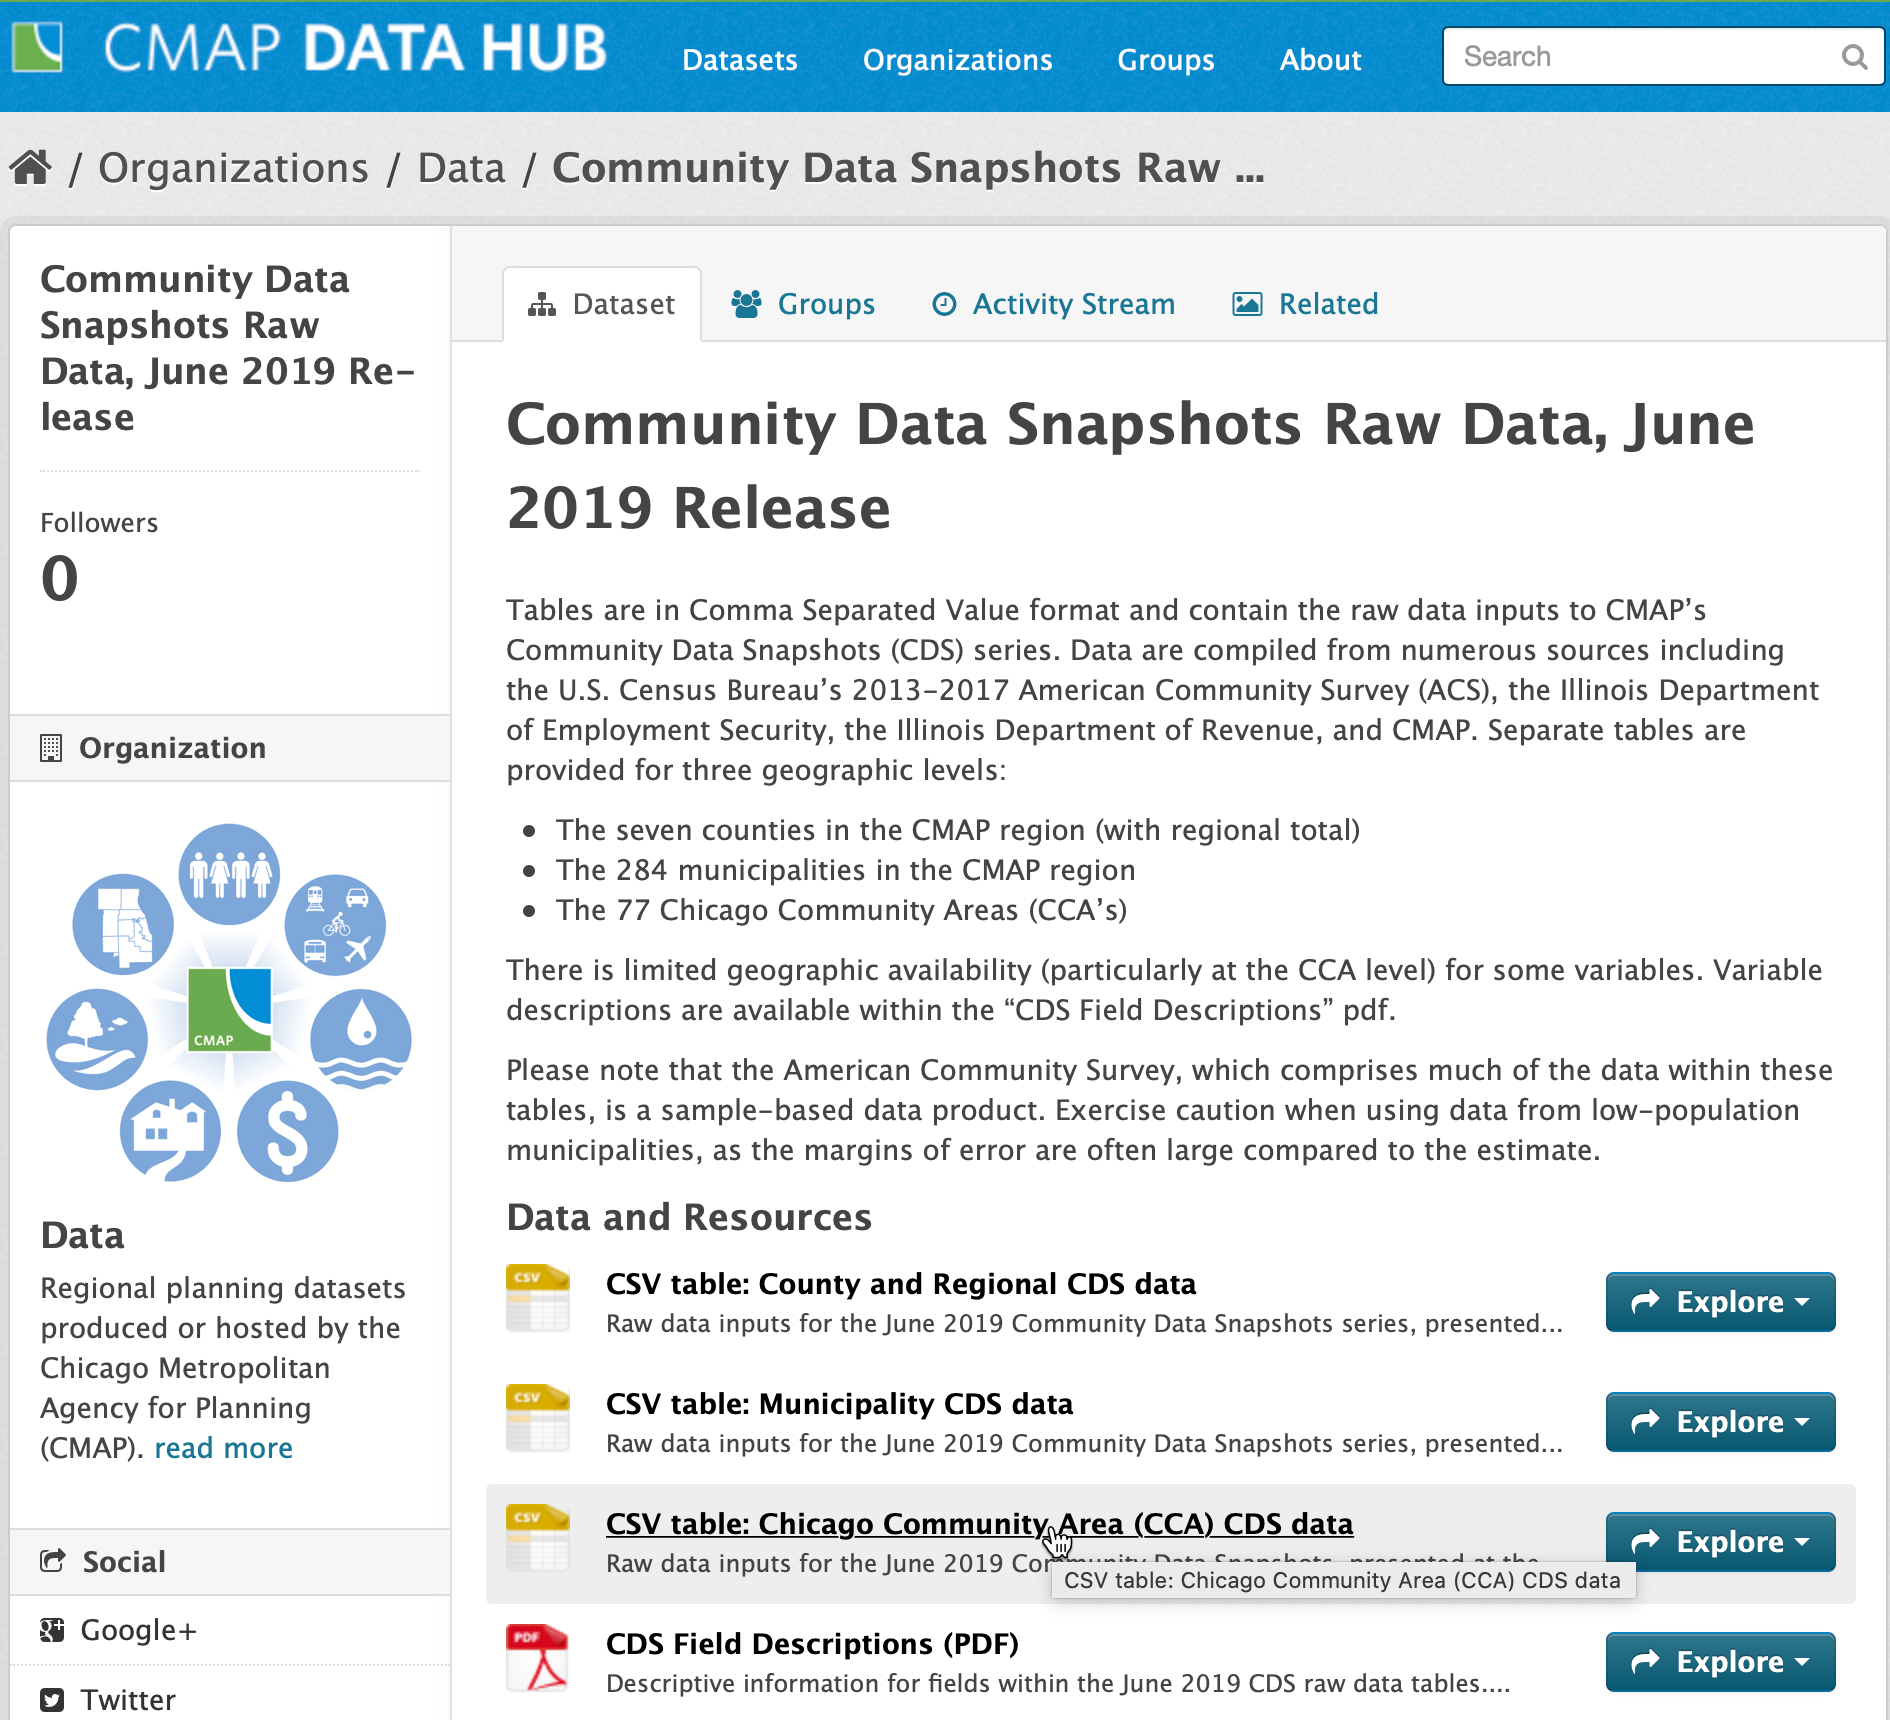Click the home icon in breadcrumb
The width and height of the screenshot is (1890, 1720).
click(x=31, y=167)
